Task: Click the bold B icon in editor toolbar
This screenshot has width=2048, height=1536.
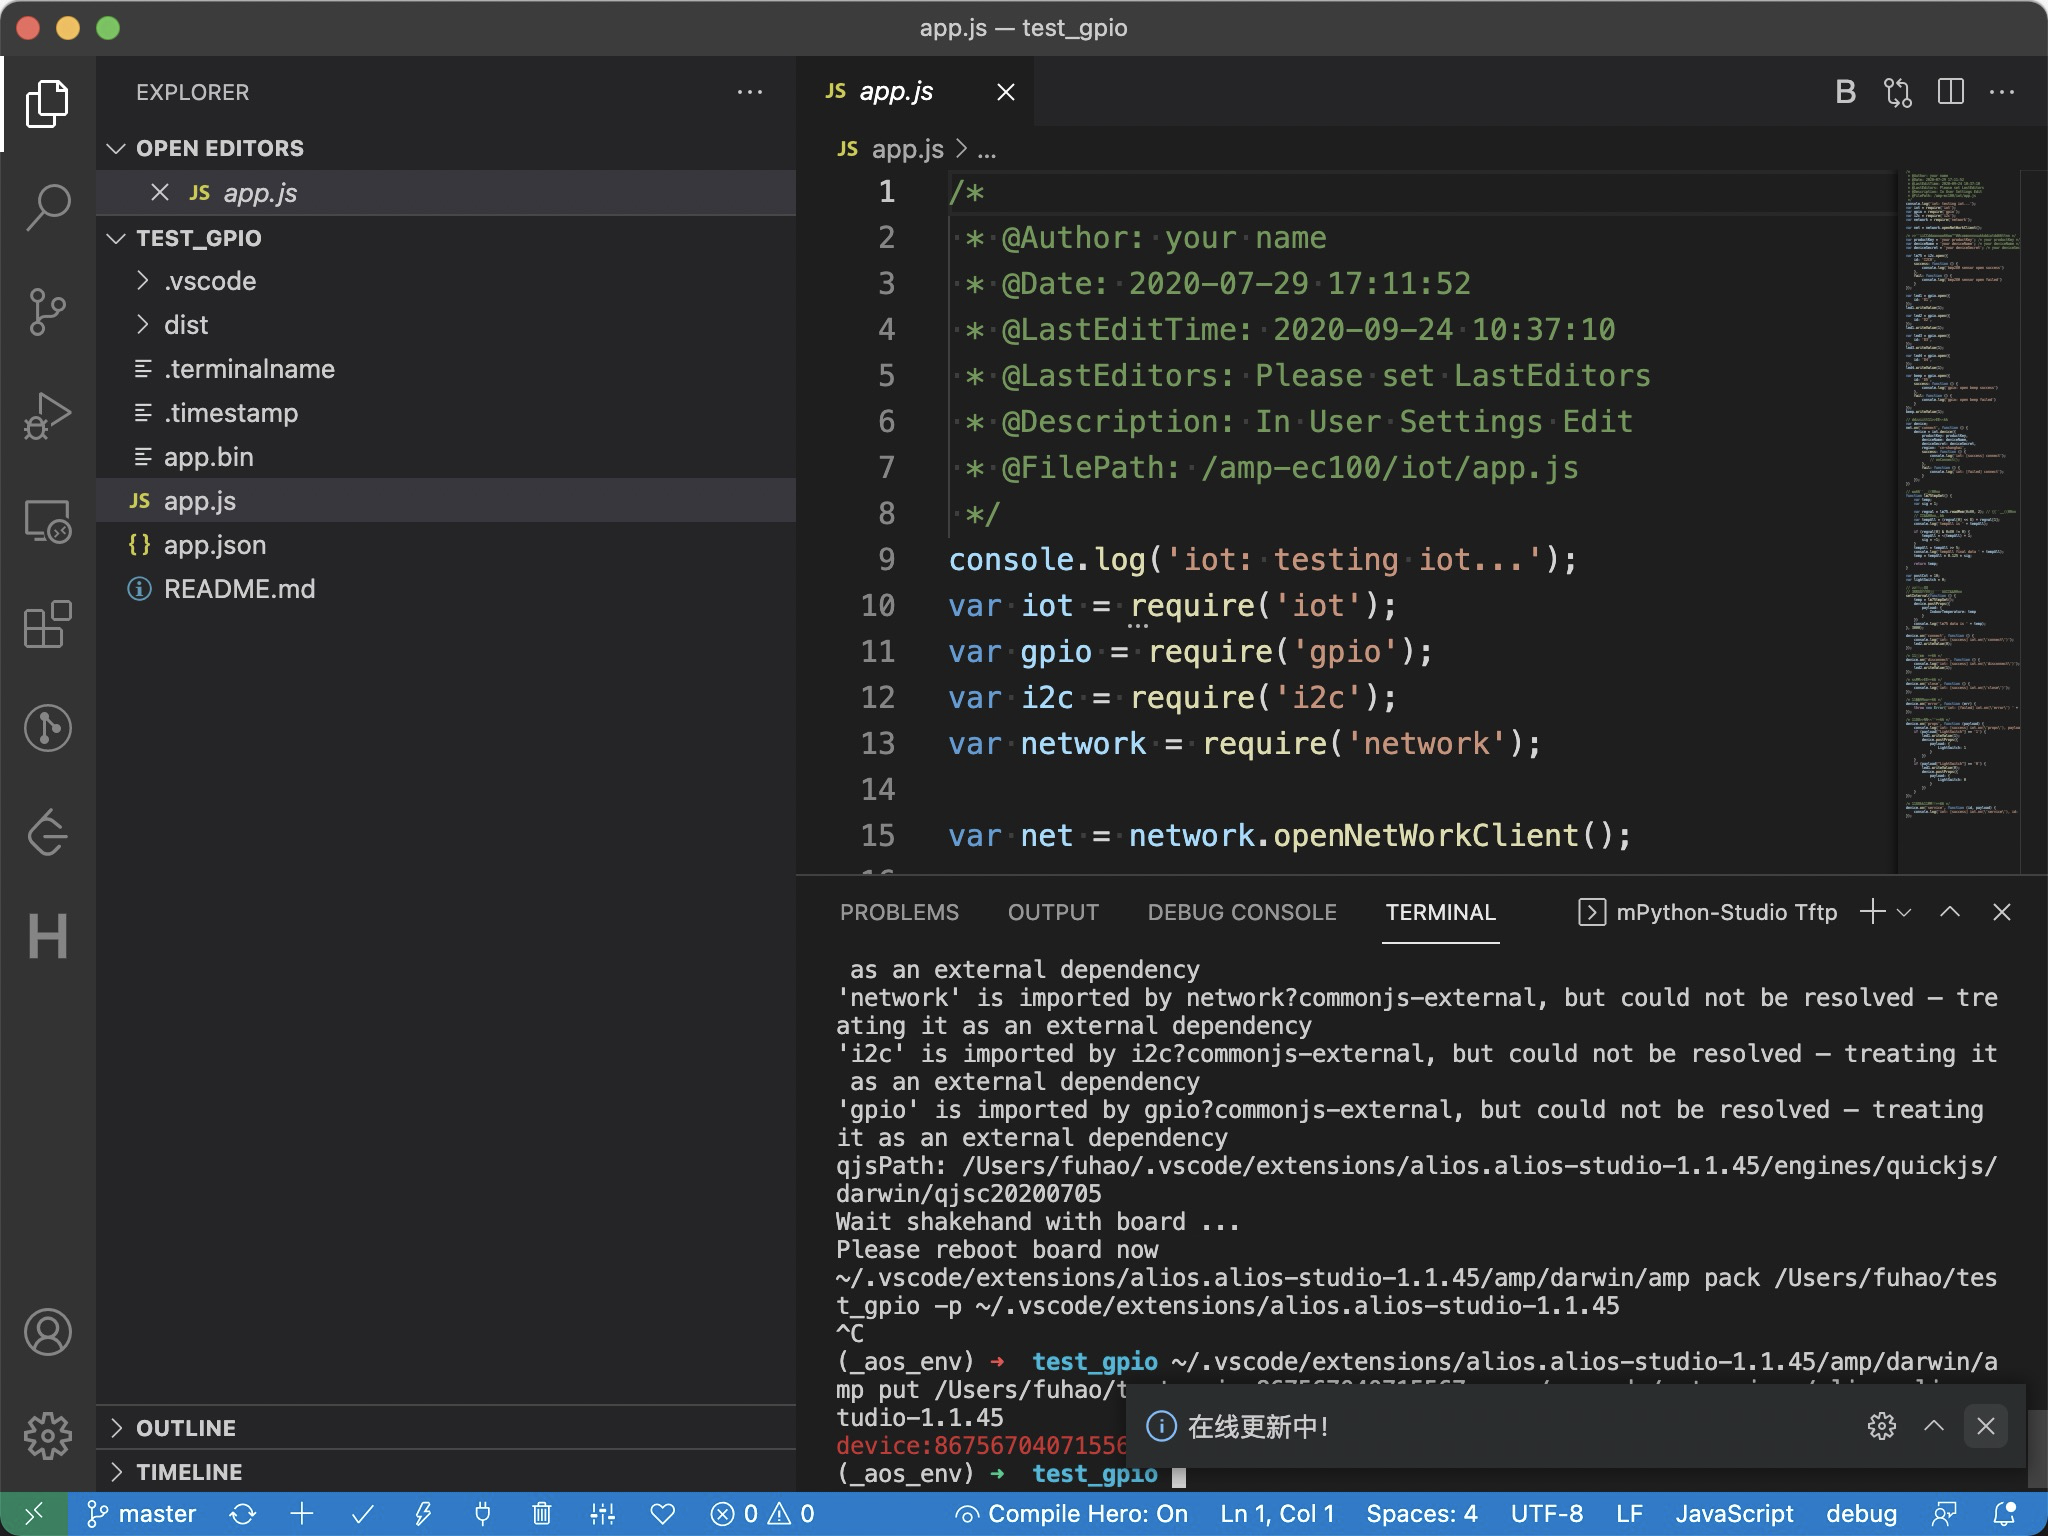Action: (x=1846, y=92)
